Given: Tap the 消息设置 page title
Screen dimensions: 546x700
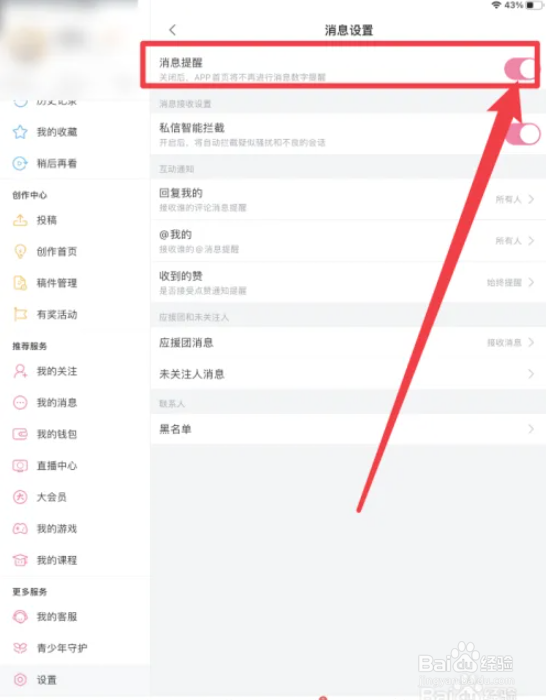Looking at the screenshot, I should [349, 30].
